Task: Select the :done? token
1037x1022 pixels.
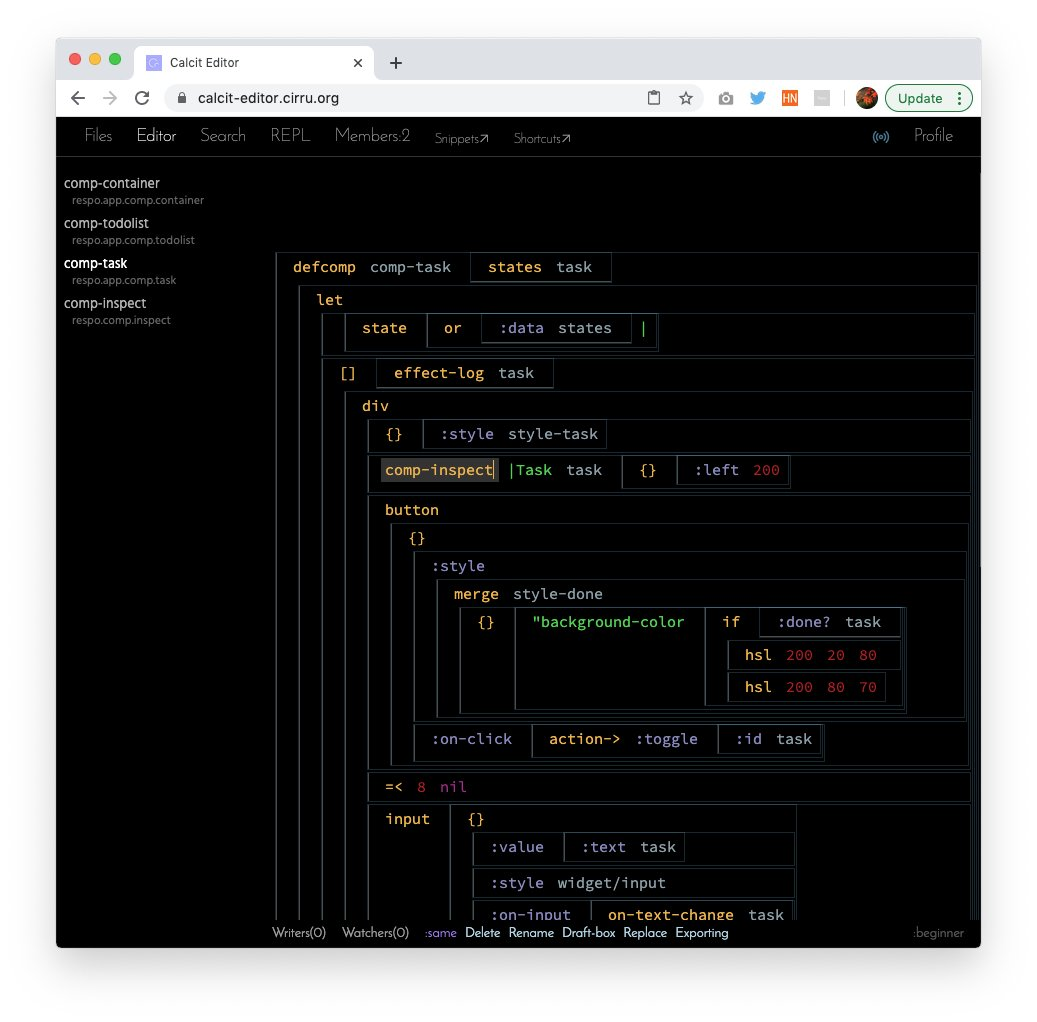Action: (804, 622)
